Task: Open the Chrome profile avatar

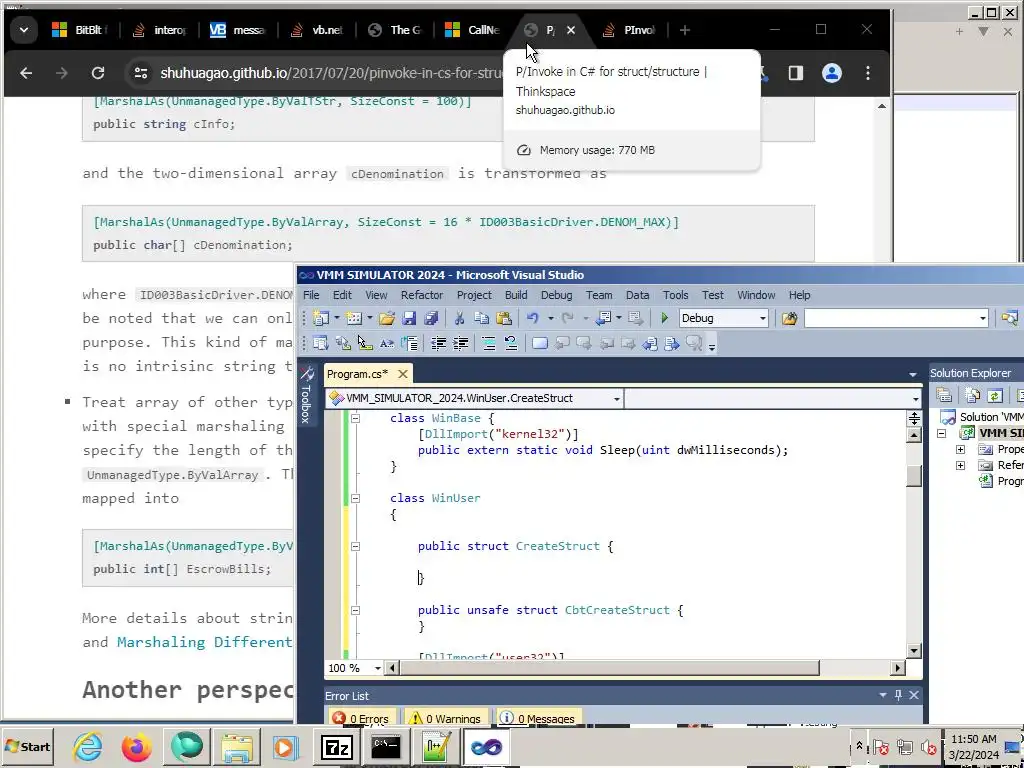Action: point(831,73)
